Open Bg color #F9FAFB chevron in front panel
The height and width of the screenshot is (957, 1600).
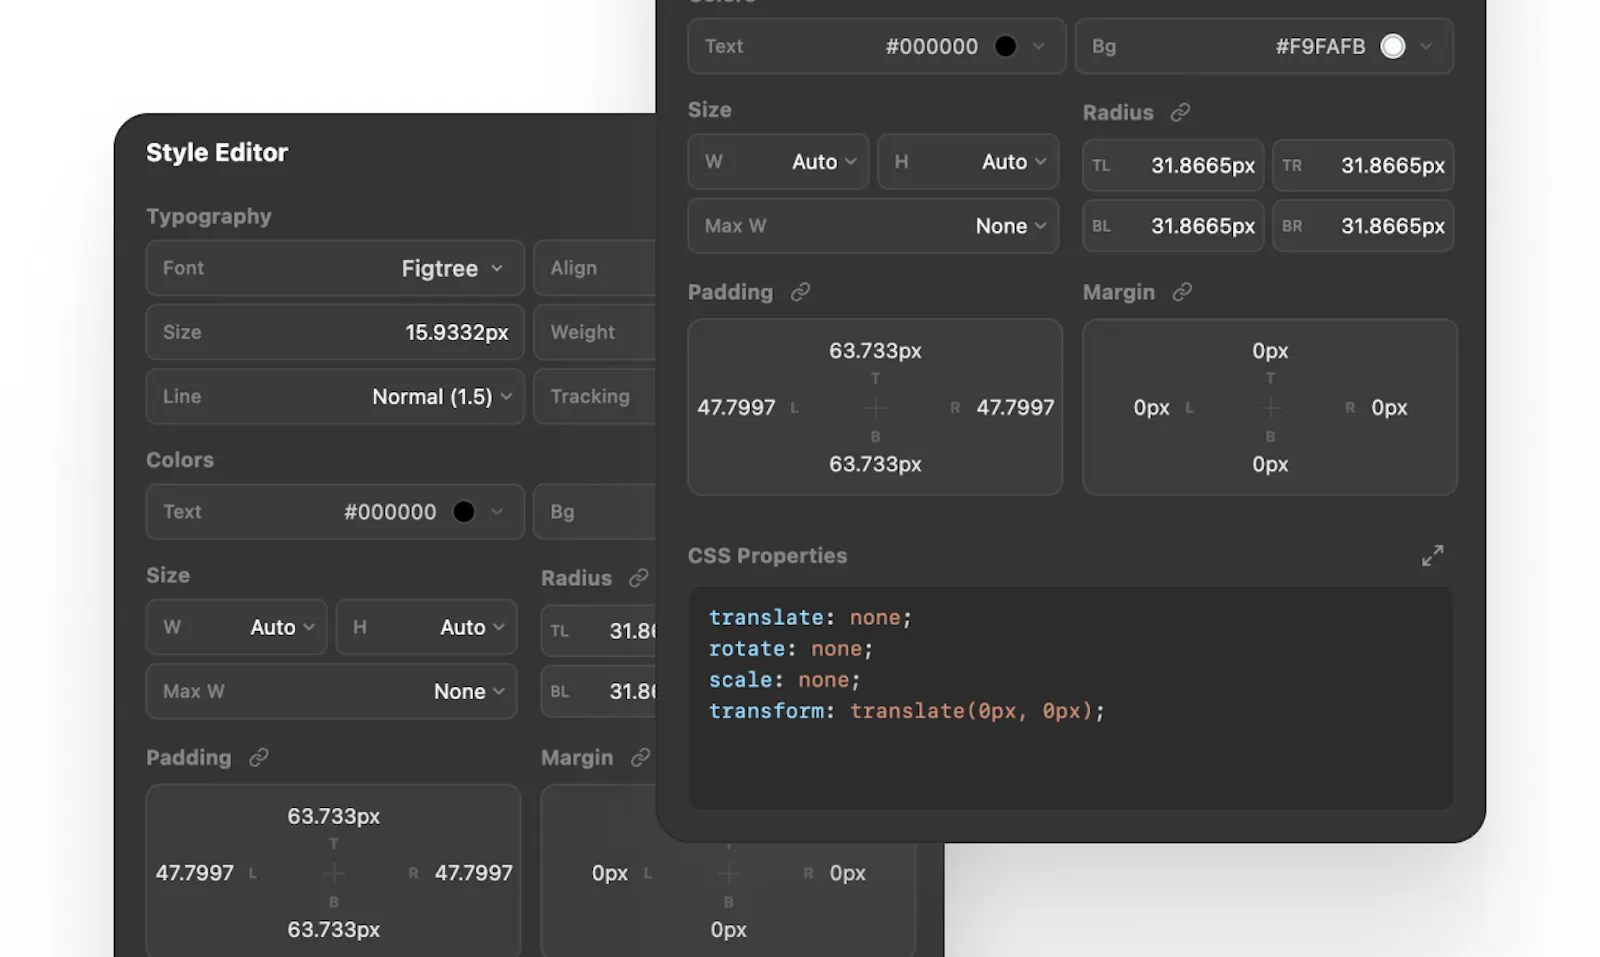tap(1426, 46)
